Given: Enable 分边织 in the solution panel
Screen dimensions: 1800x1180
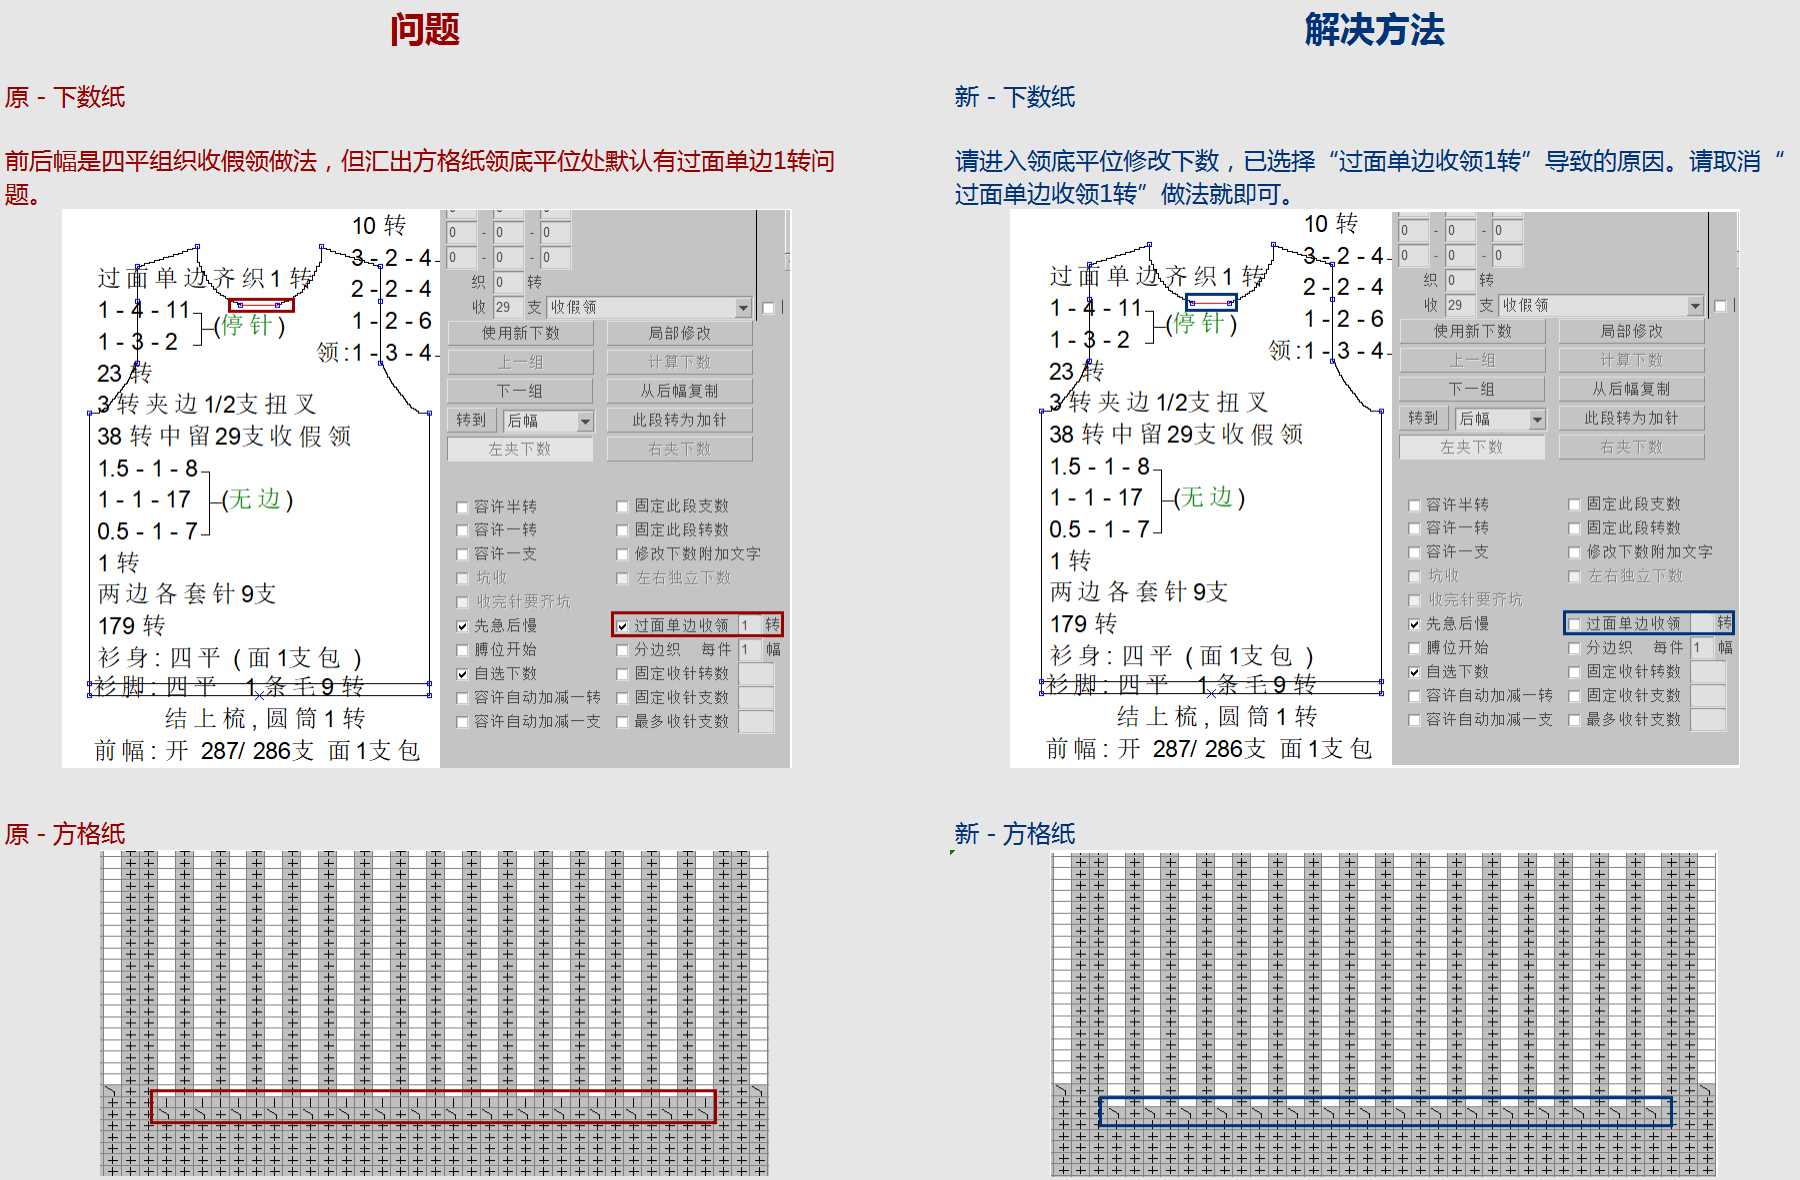Looking at the screenshot, I should pos(1576,647).
